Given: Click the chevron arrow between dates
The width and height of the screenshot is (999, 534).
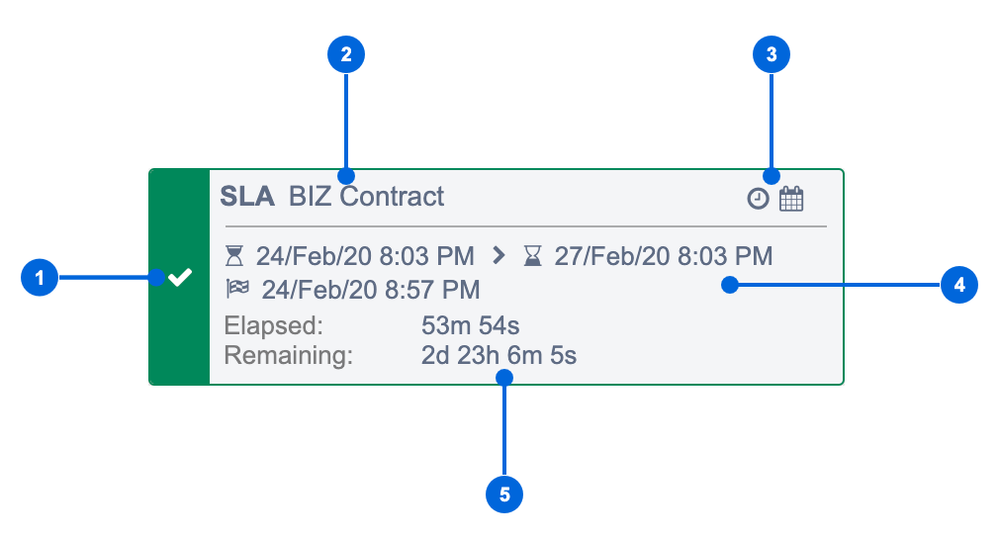Looking at the screenshot, I should tap(499, 256).
